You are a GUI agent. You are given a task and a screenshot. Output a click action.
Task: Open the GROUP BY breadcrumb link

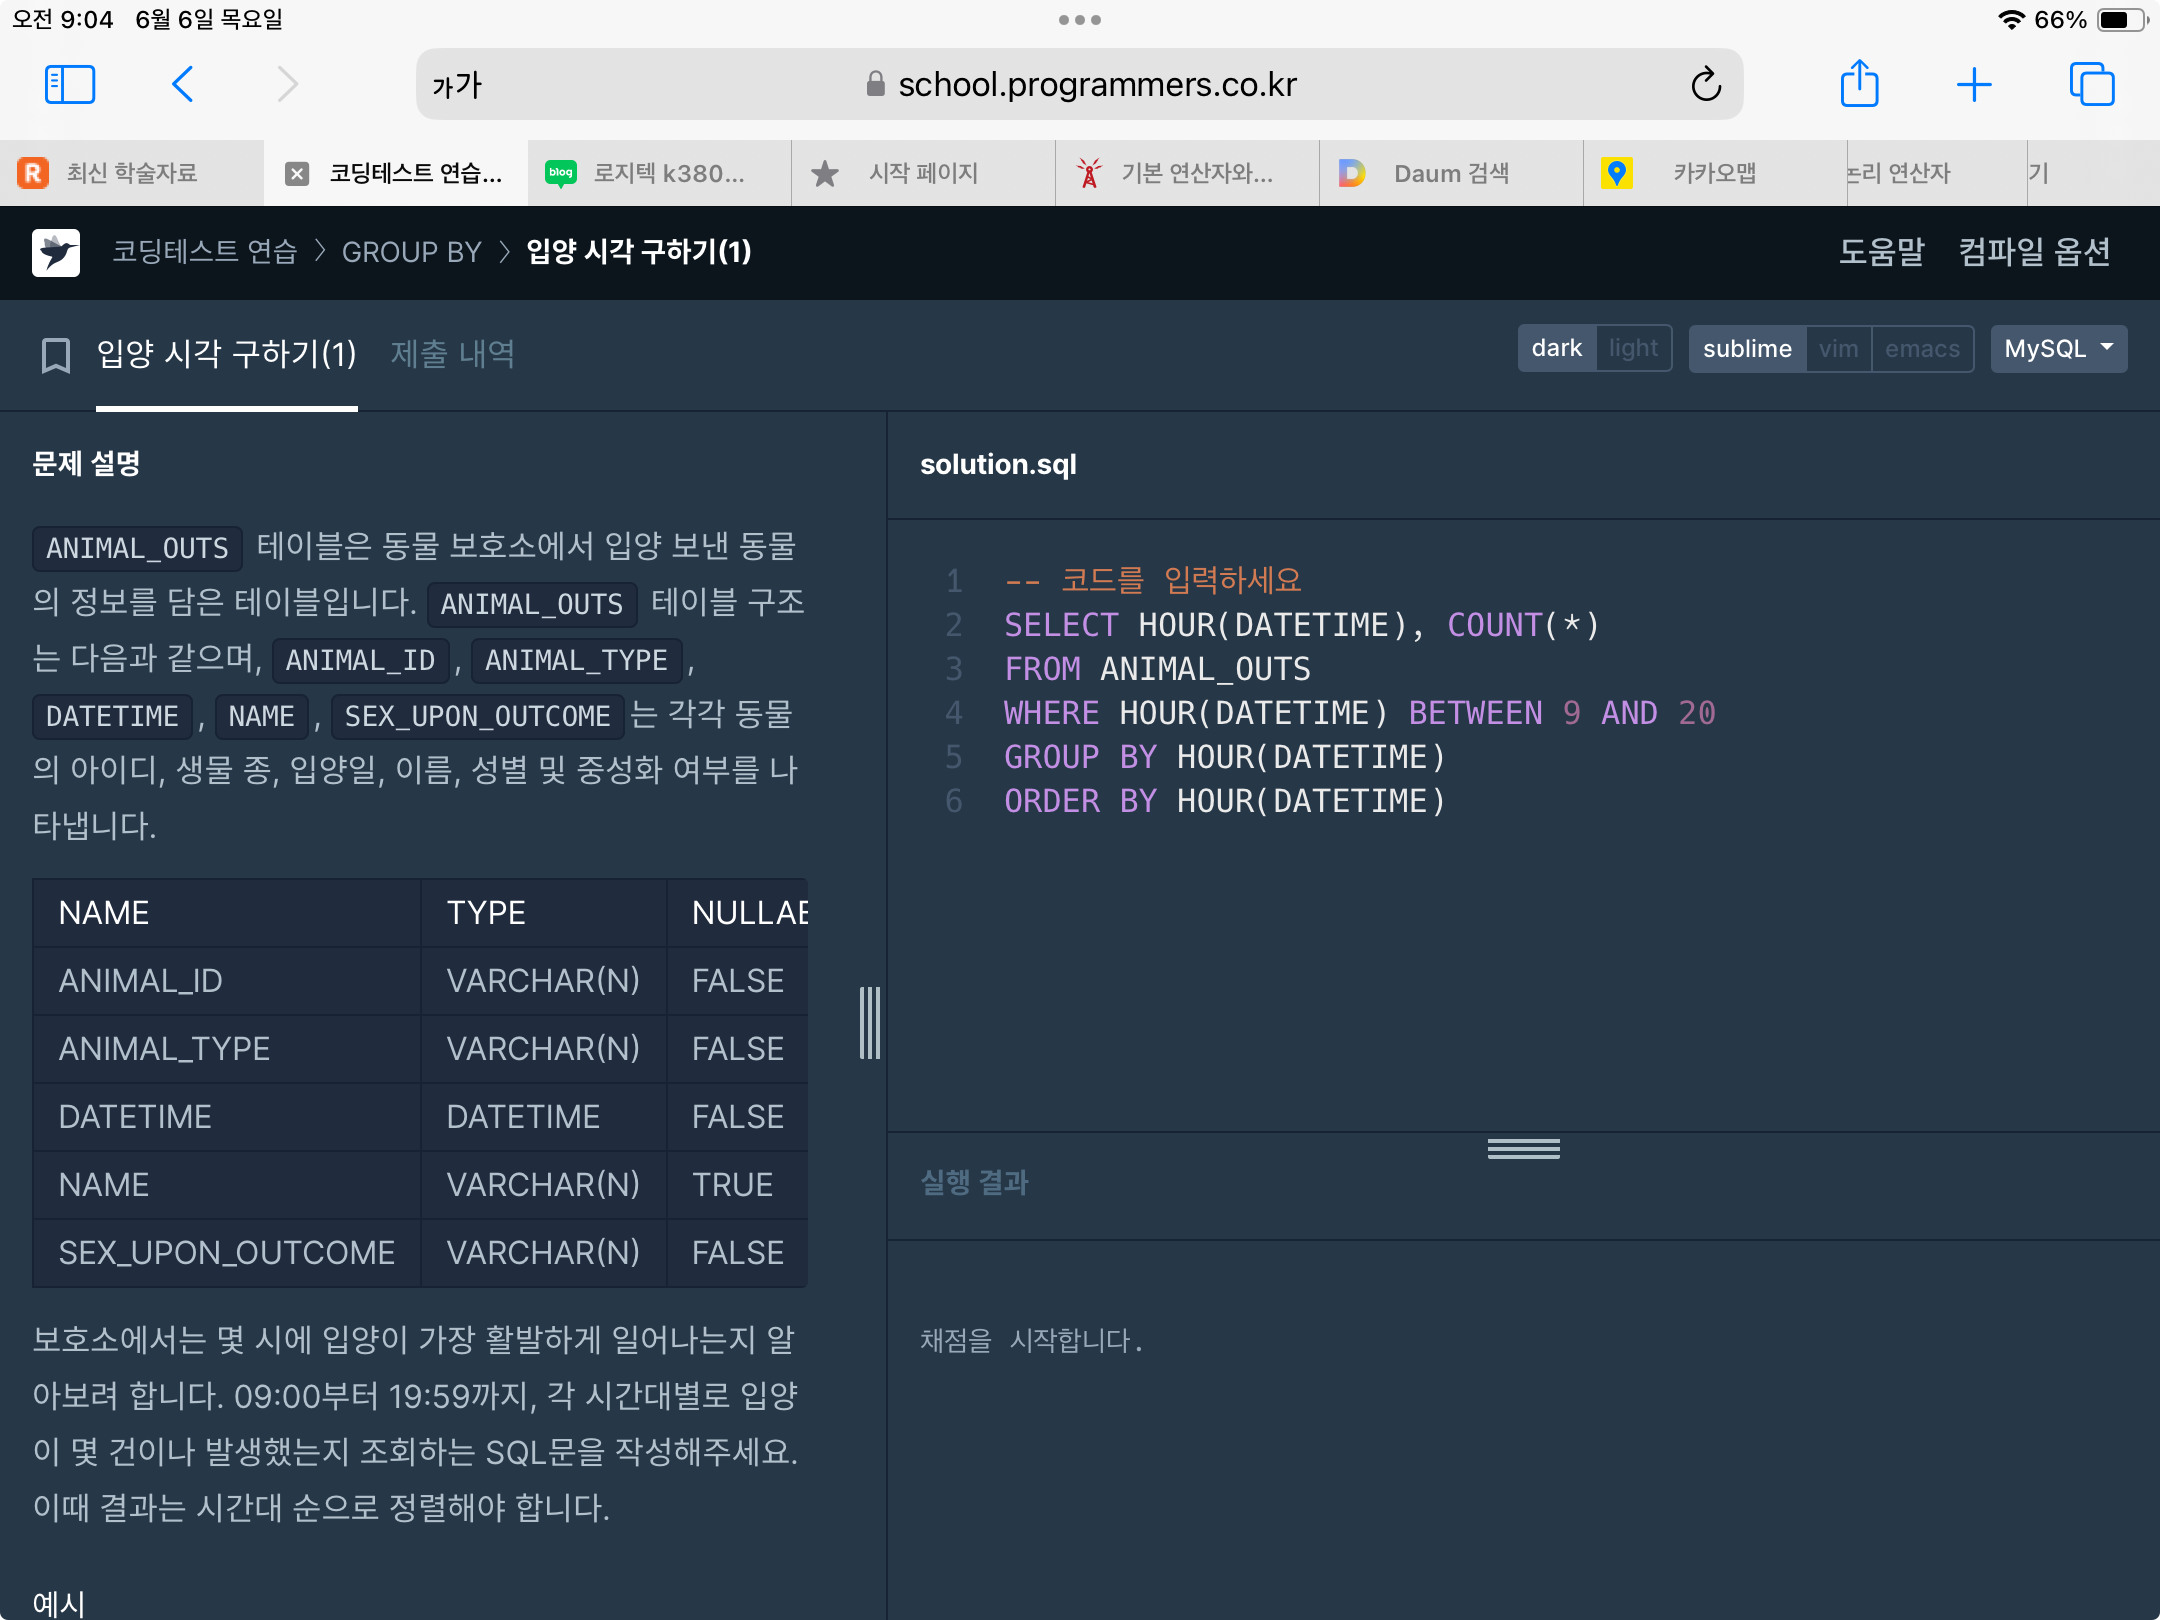point(412,252)
